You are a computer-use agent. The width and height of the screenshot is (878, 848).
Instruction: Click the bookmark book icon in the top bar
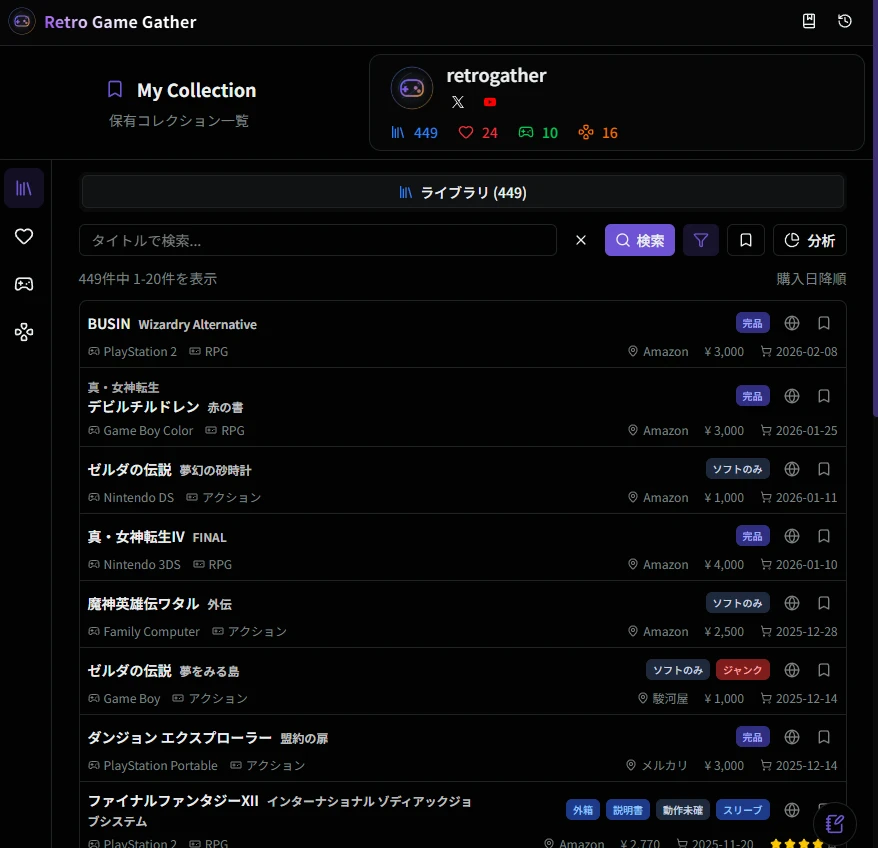click(809, 20)
